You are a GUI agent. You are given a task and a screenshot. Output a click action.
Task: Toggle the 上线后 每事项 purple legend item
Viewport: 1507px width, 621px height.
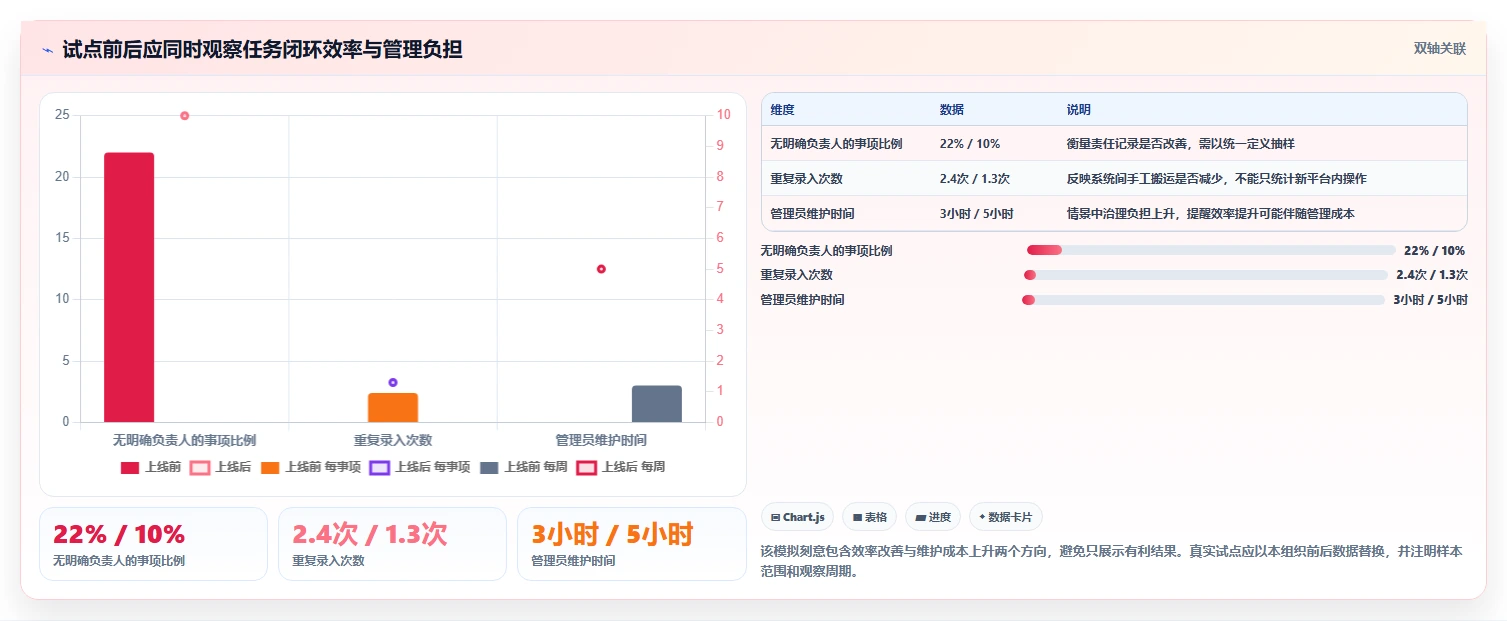(x=420, y=467)
